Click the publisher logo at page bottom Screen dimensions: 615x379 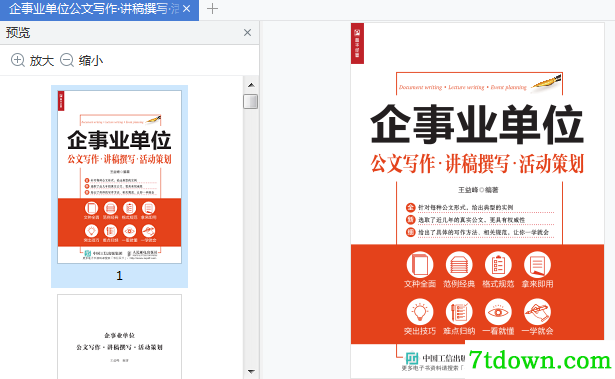click(x=411, y=358)
